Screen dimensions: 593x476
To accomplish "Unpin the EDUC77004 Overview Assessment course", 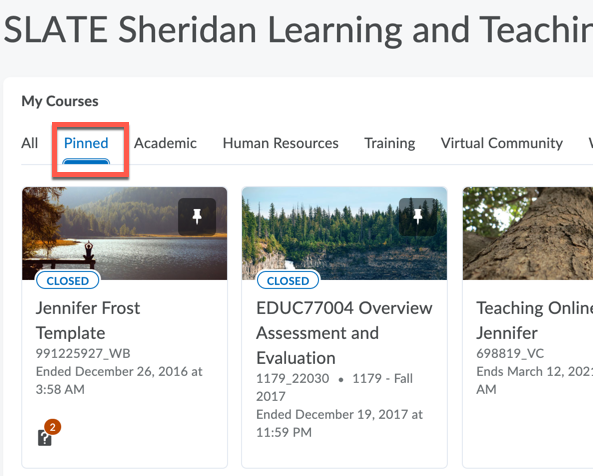I will (418, 217).
